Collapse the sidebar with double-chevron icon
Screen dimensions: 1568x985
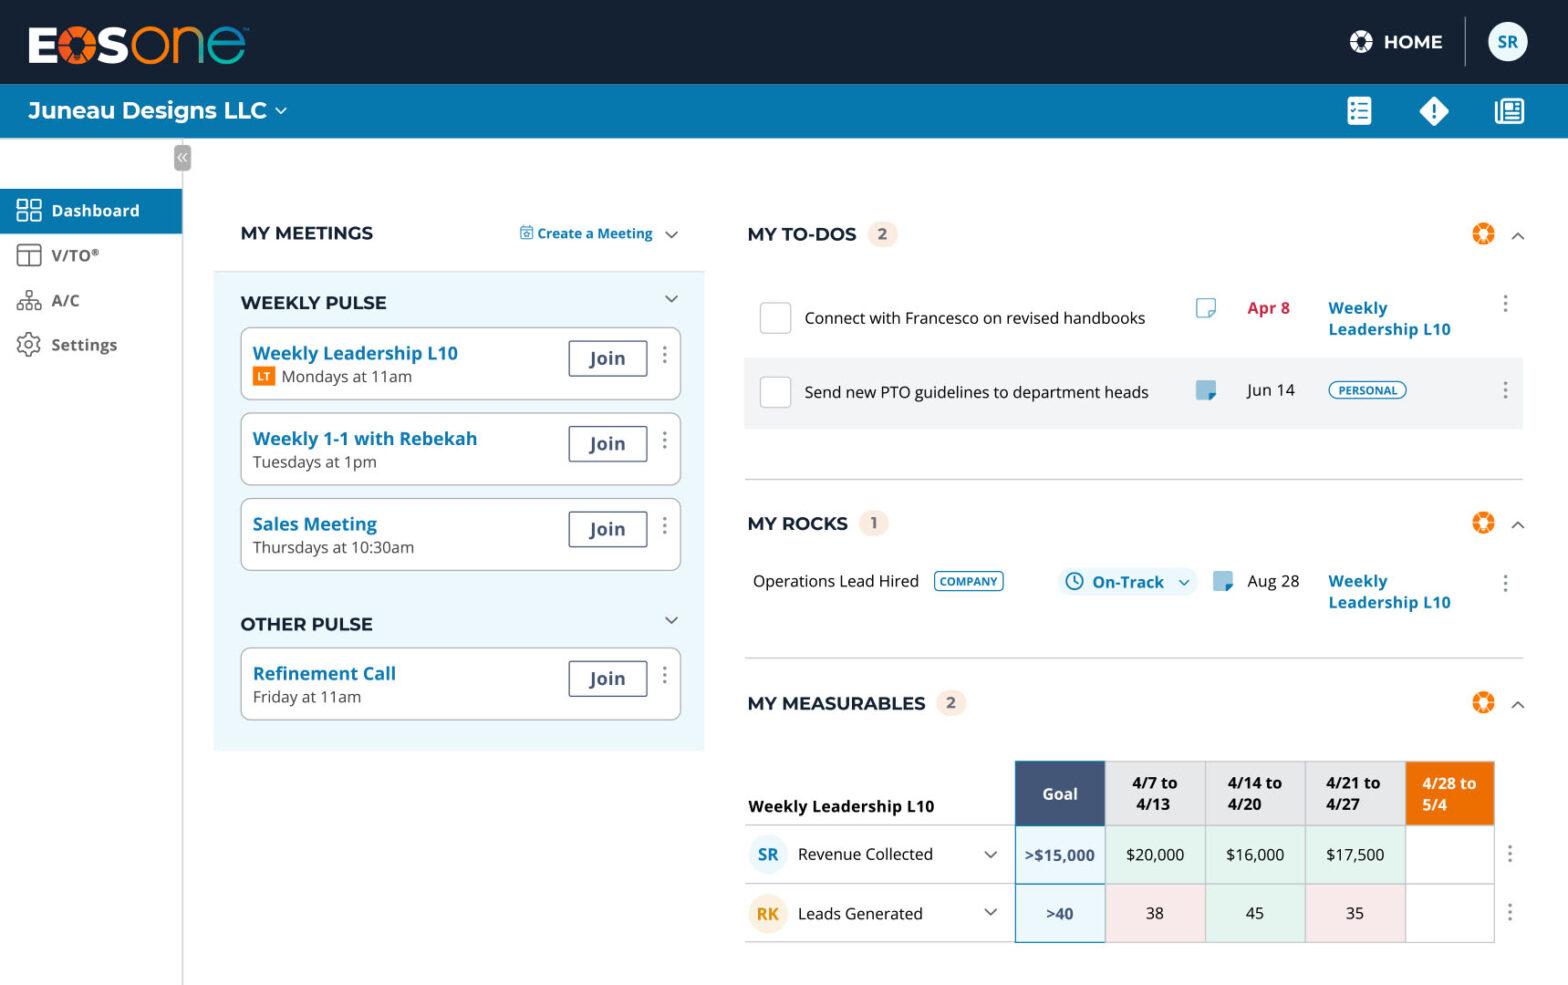(x=182, y=158)
